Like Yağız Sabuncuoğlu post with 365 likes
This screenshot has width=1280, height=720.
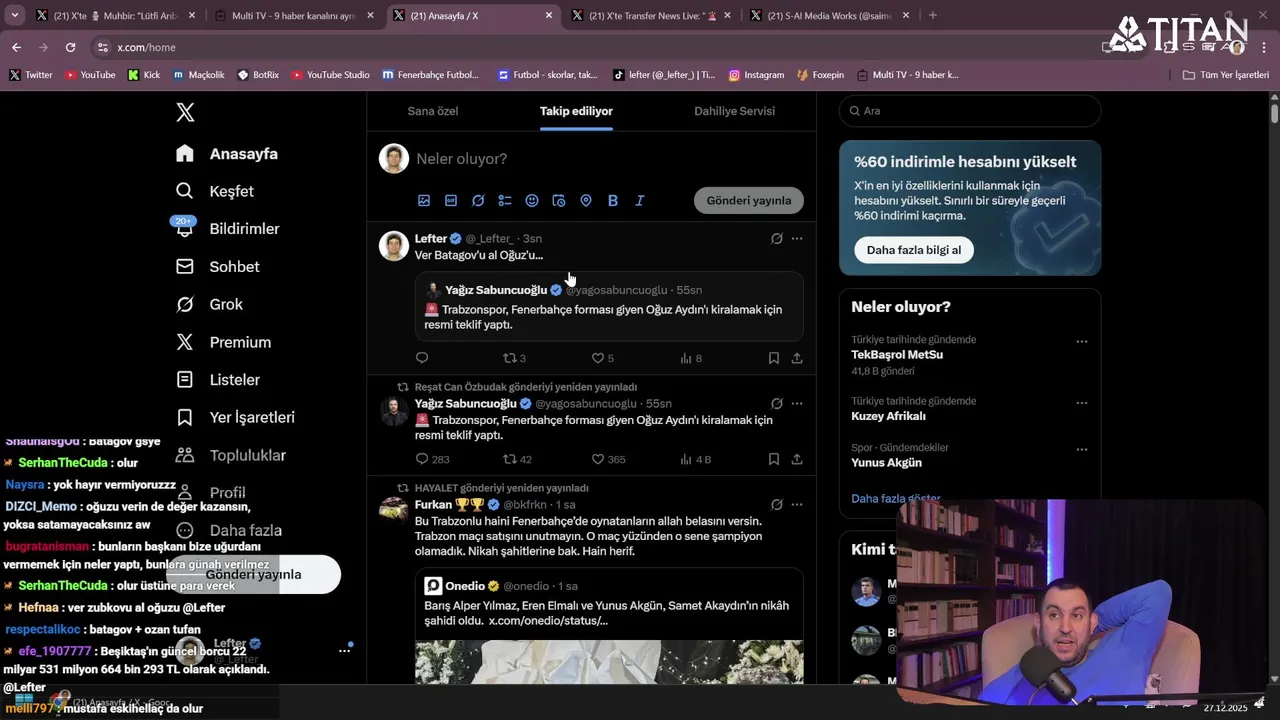(608, 459)
